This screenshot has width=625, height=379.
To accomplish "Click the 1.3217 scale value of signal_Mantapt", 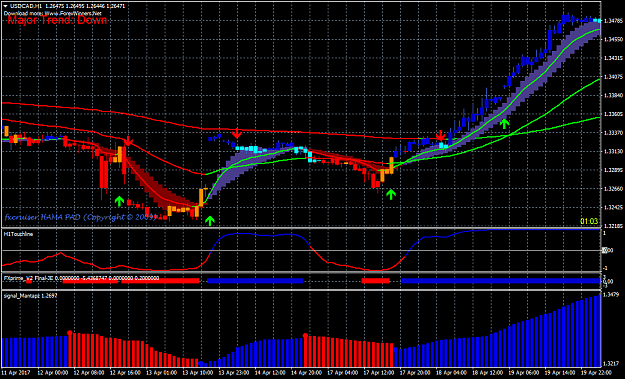I will (611, 363).
